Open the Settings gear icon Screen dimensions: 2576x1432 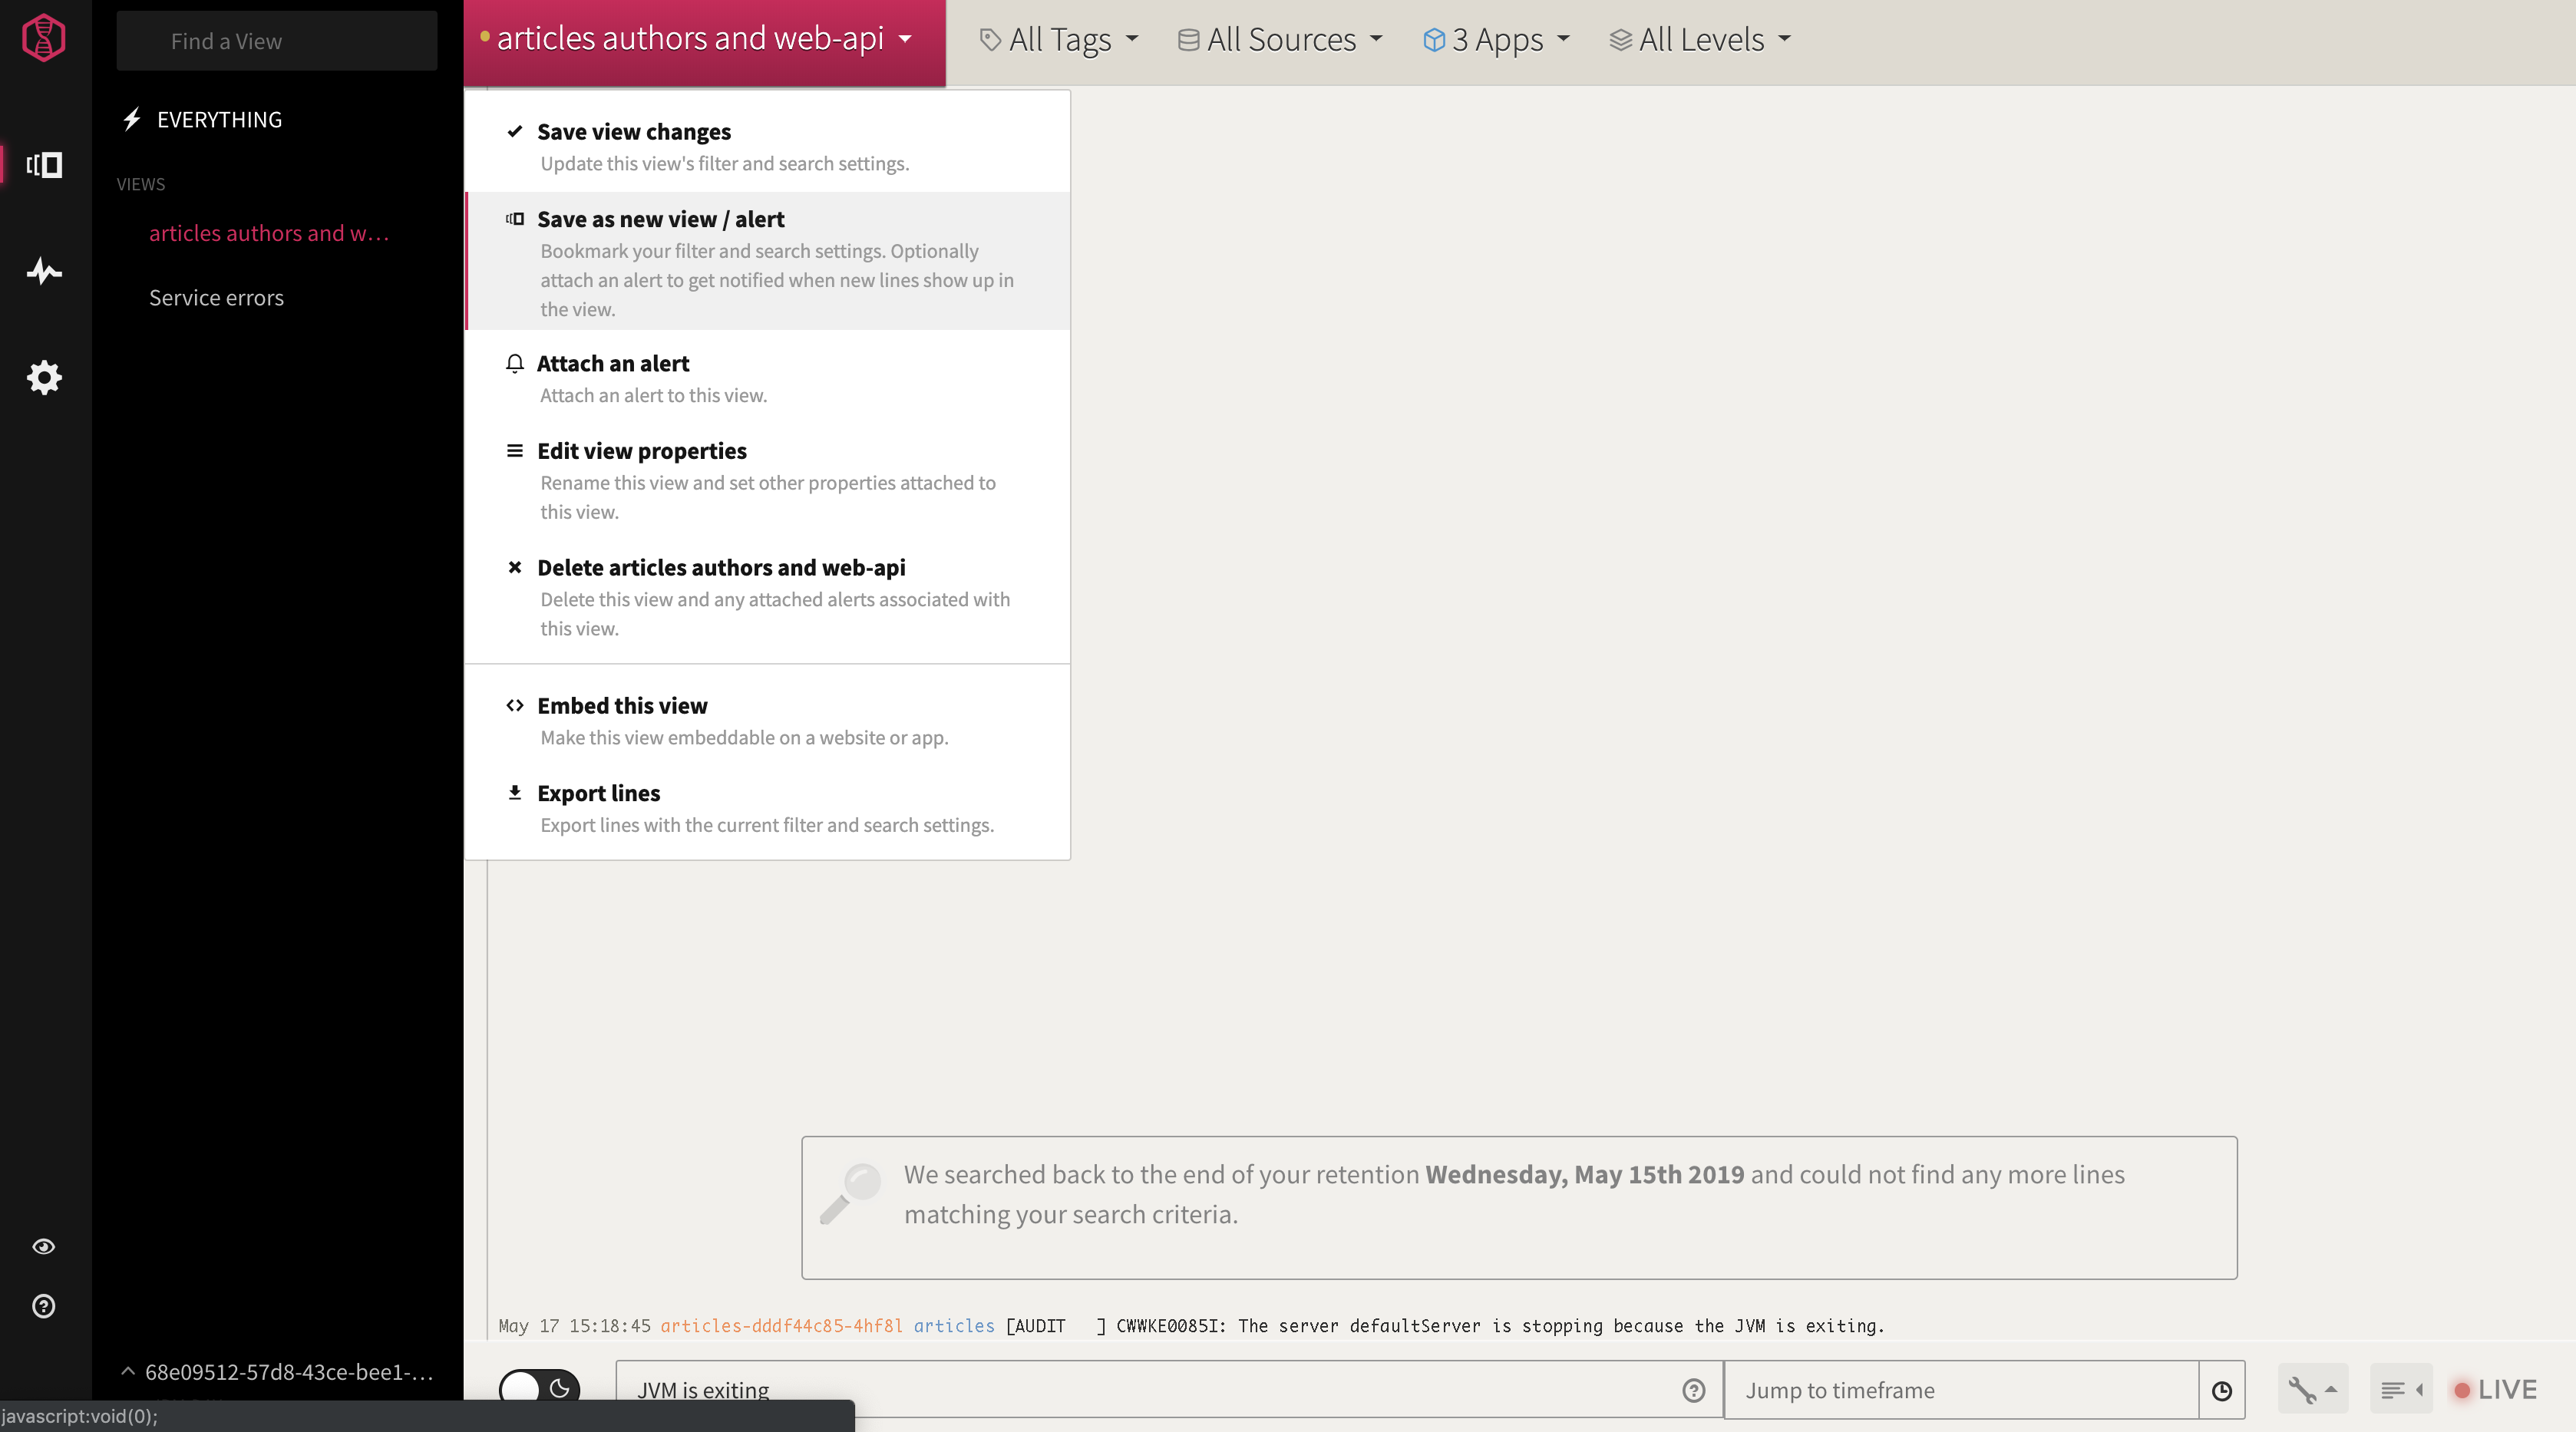[44, 378]
